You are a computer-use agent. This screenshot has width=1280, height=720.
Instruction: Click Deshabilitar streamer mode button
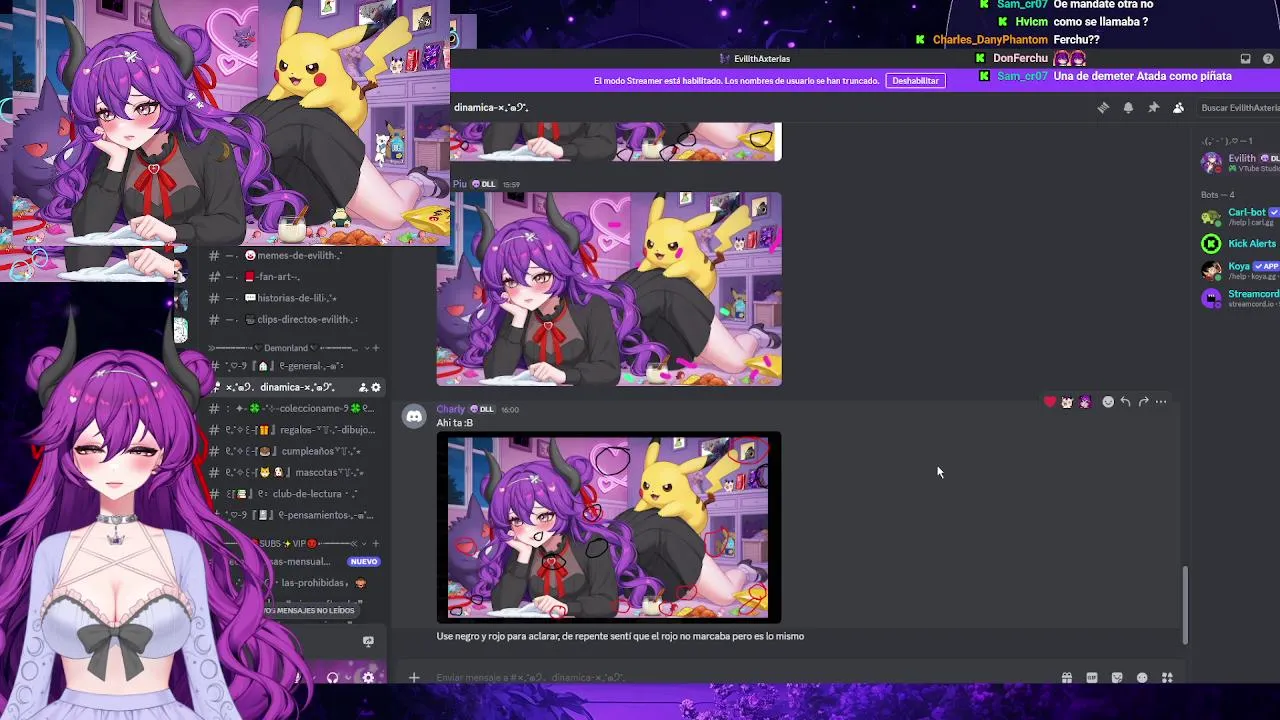tap(915, 81)
